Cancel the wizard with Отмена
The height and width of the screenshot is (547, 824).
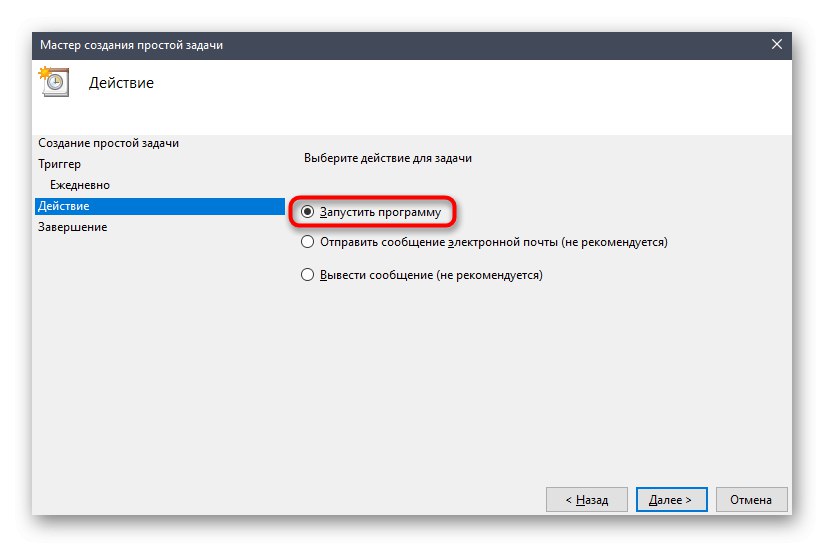(x=750, y=499)
